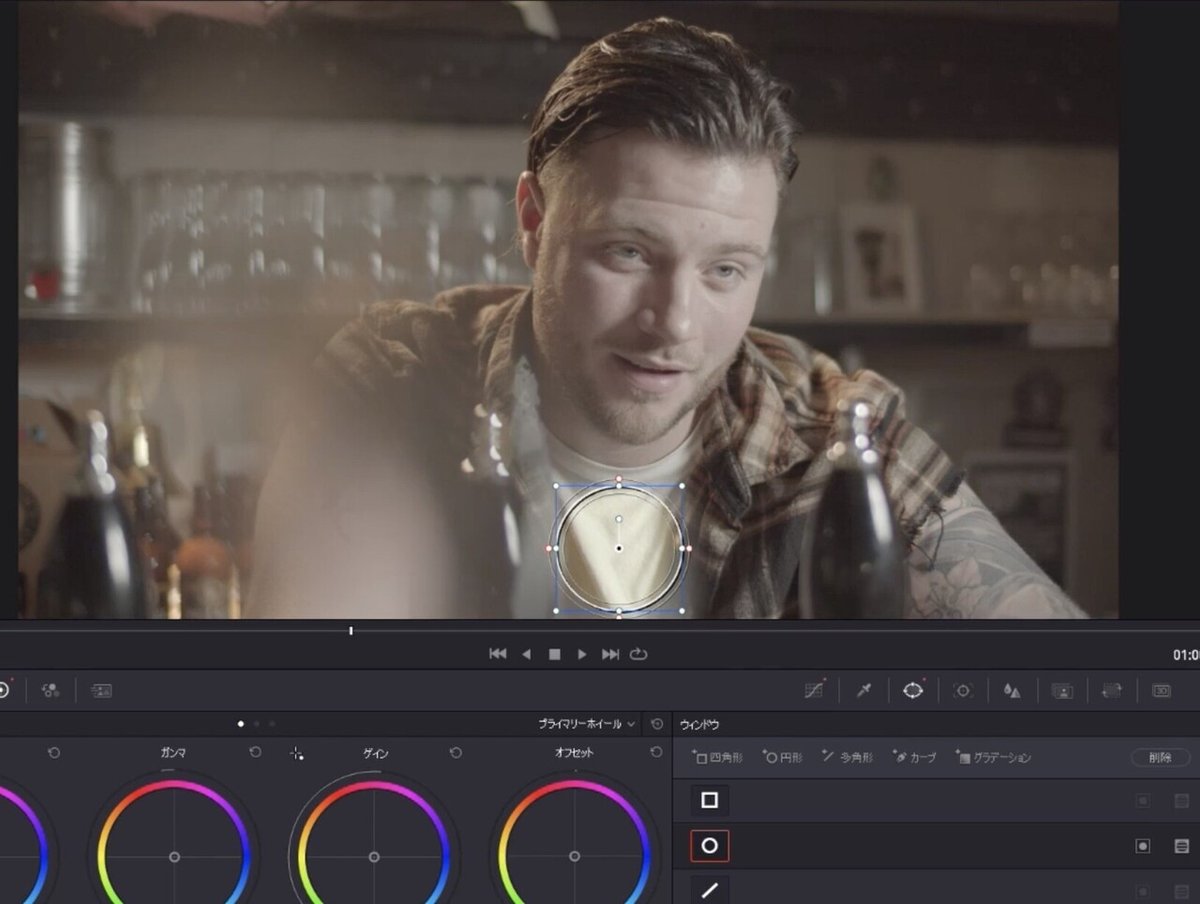Open the Qualifier eyedropper palette
The width and height of the screenshot is (1200, 904).
click(x=863, y=690)
